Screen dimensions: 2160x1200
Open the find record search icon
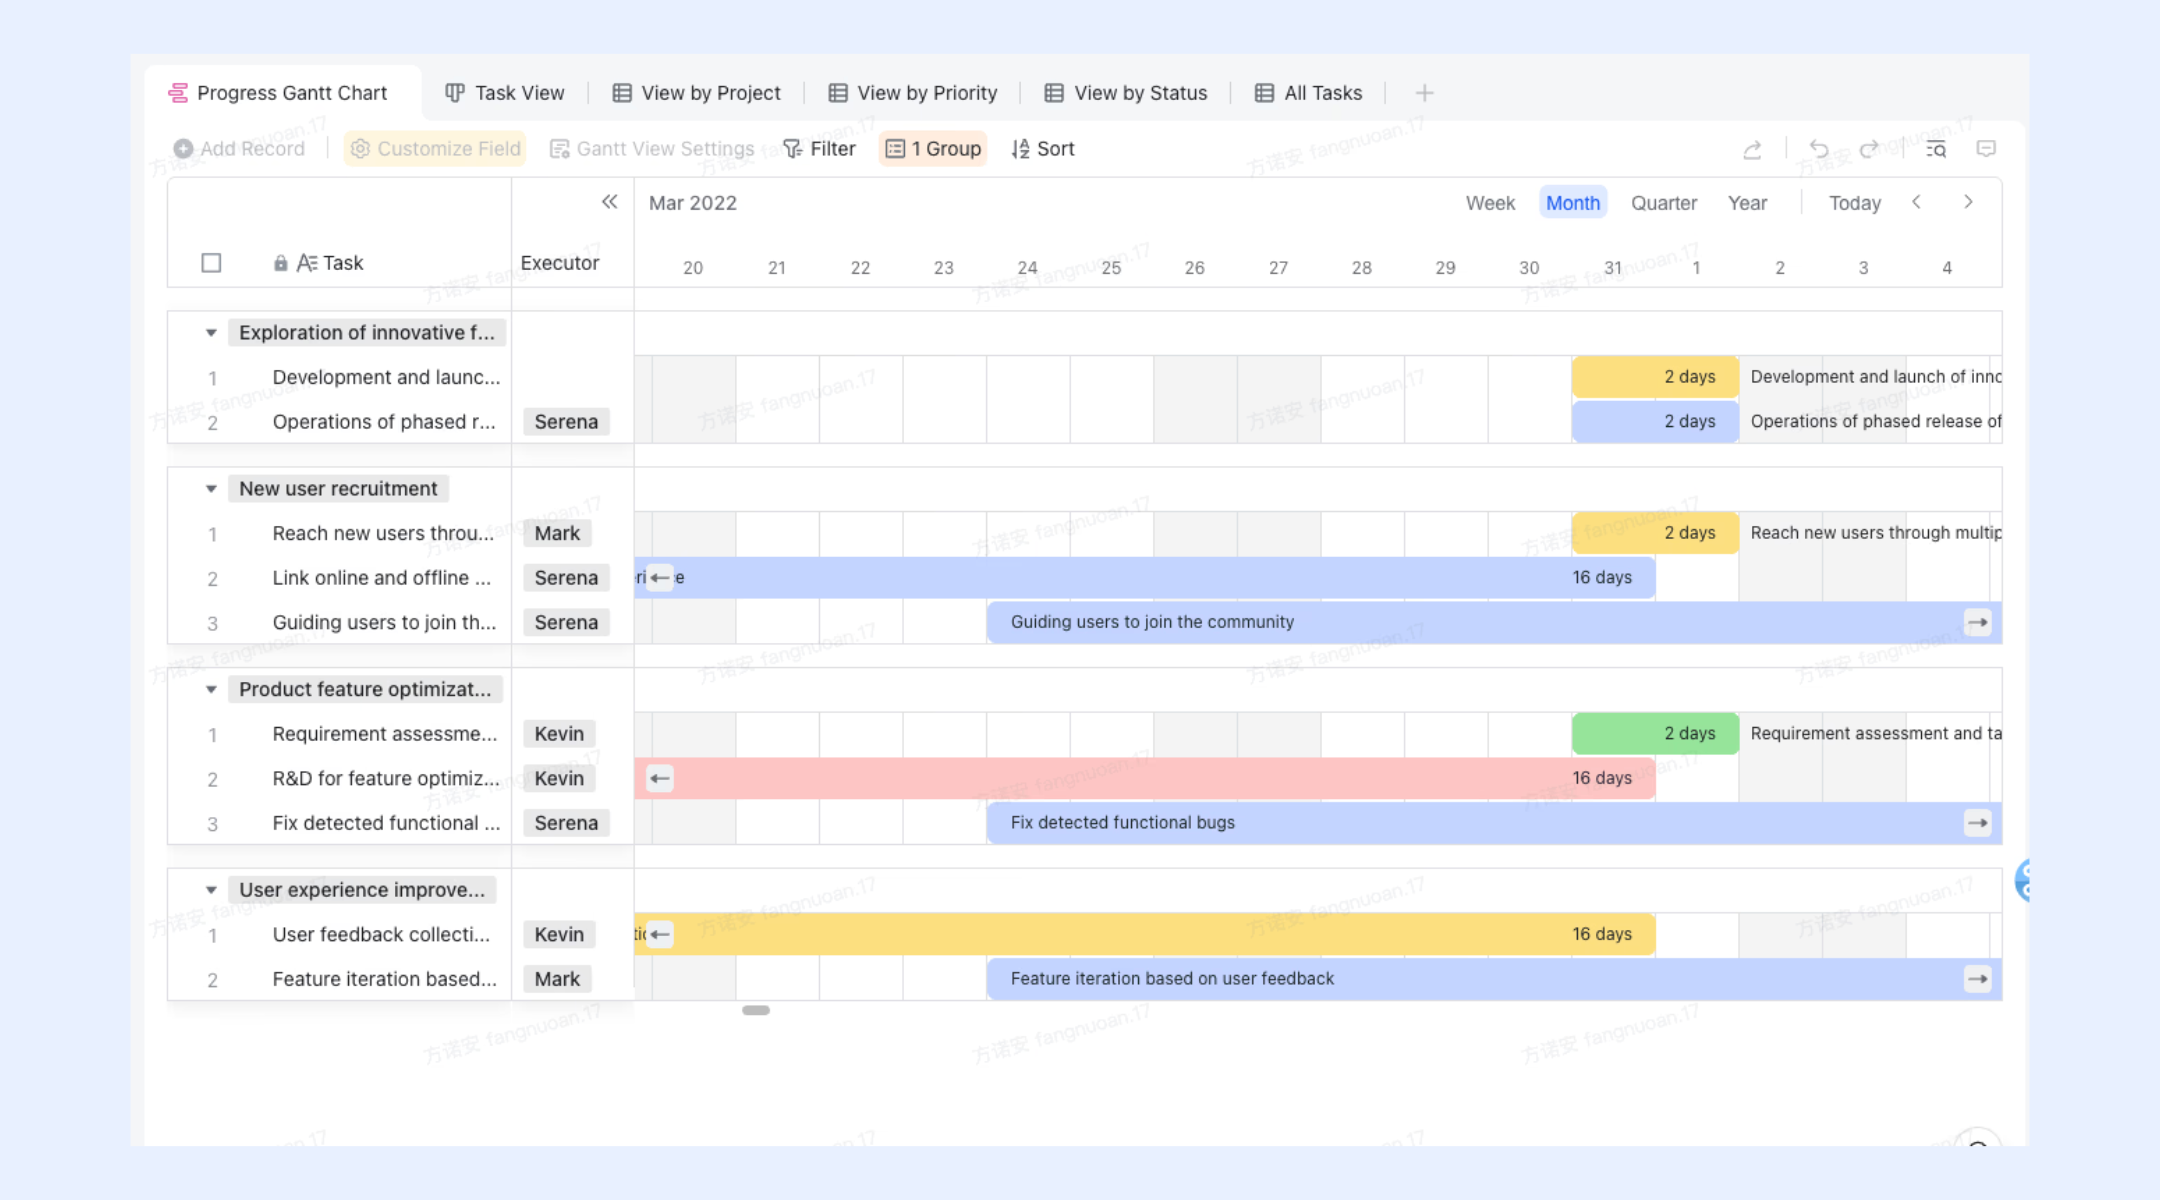tap(1936, 149)
